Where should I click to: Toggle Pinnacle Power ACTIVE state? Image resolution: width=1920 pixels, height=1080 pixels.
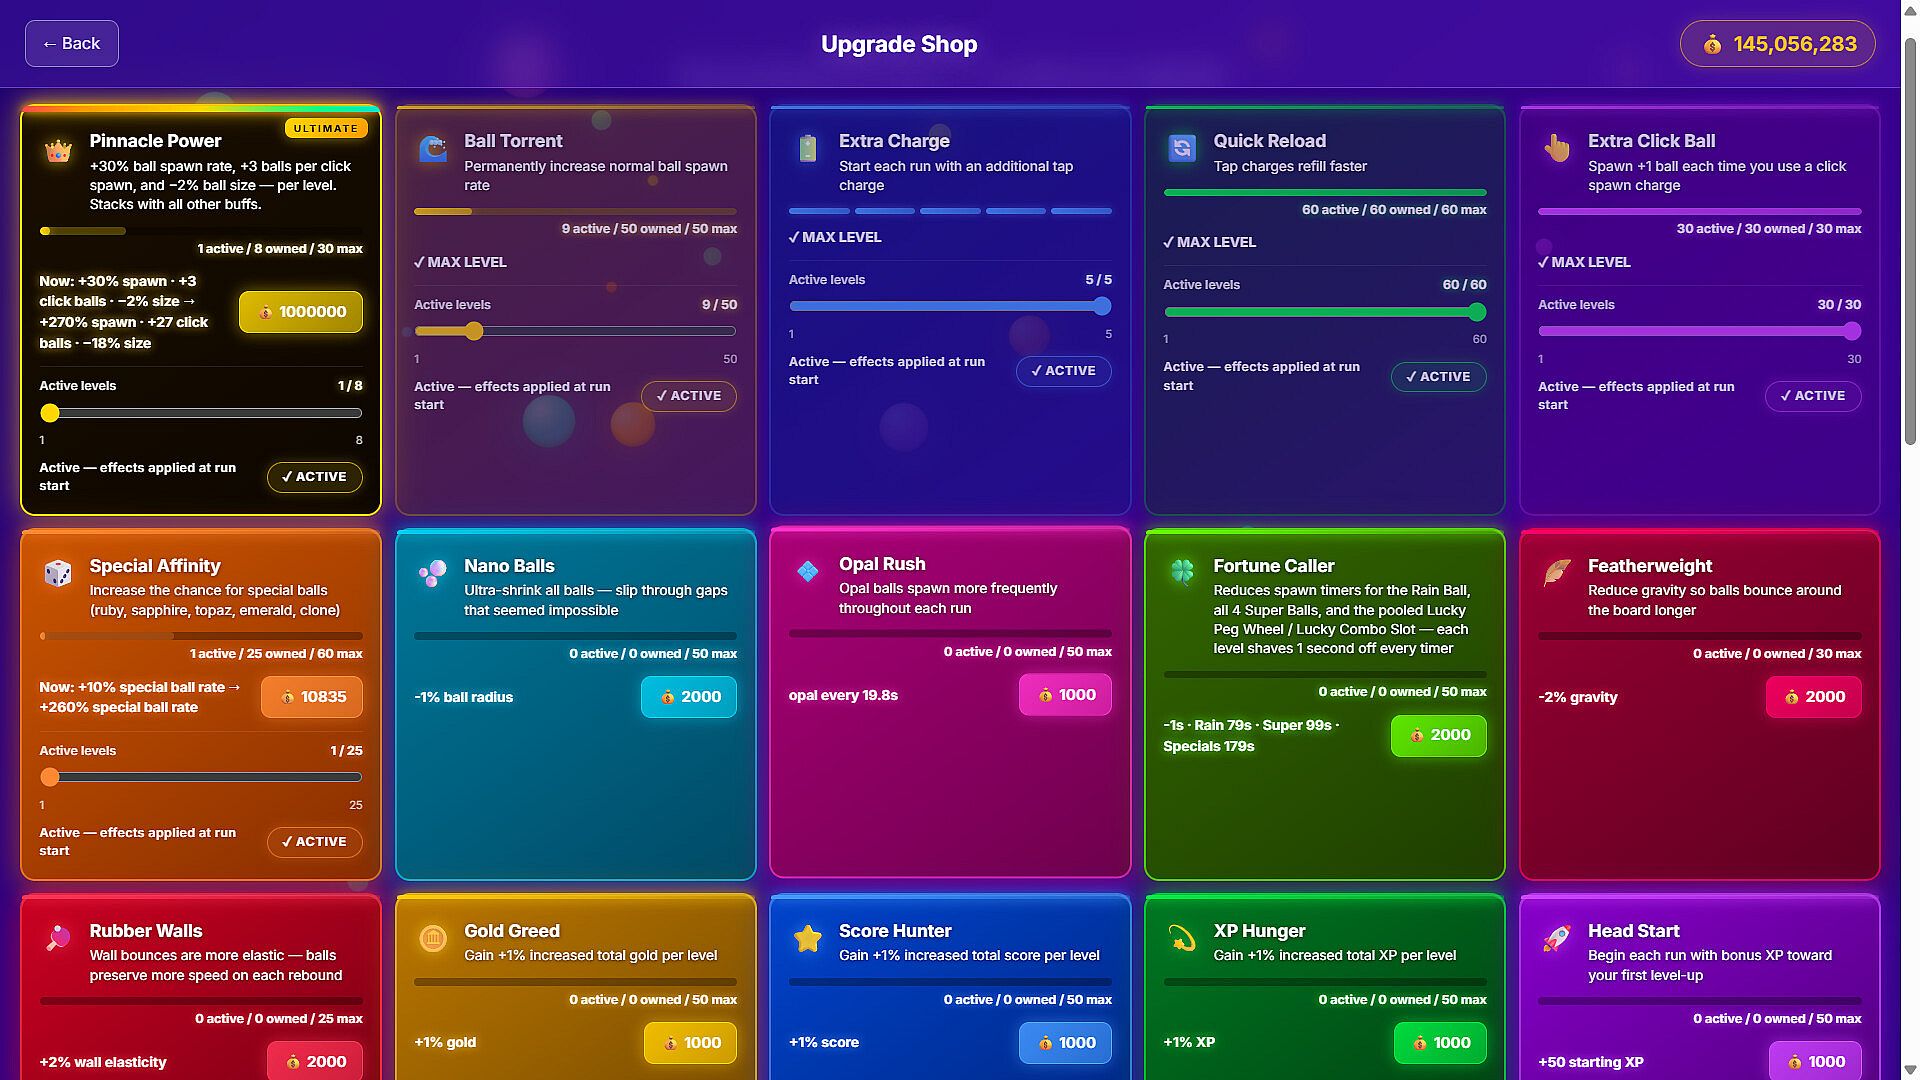314,477
